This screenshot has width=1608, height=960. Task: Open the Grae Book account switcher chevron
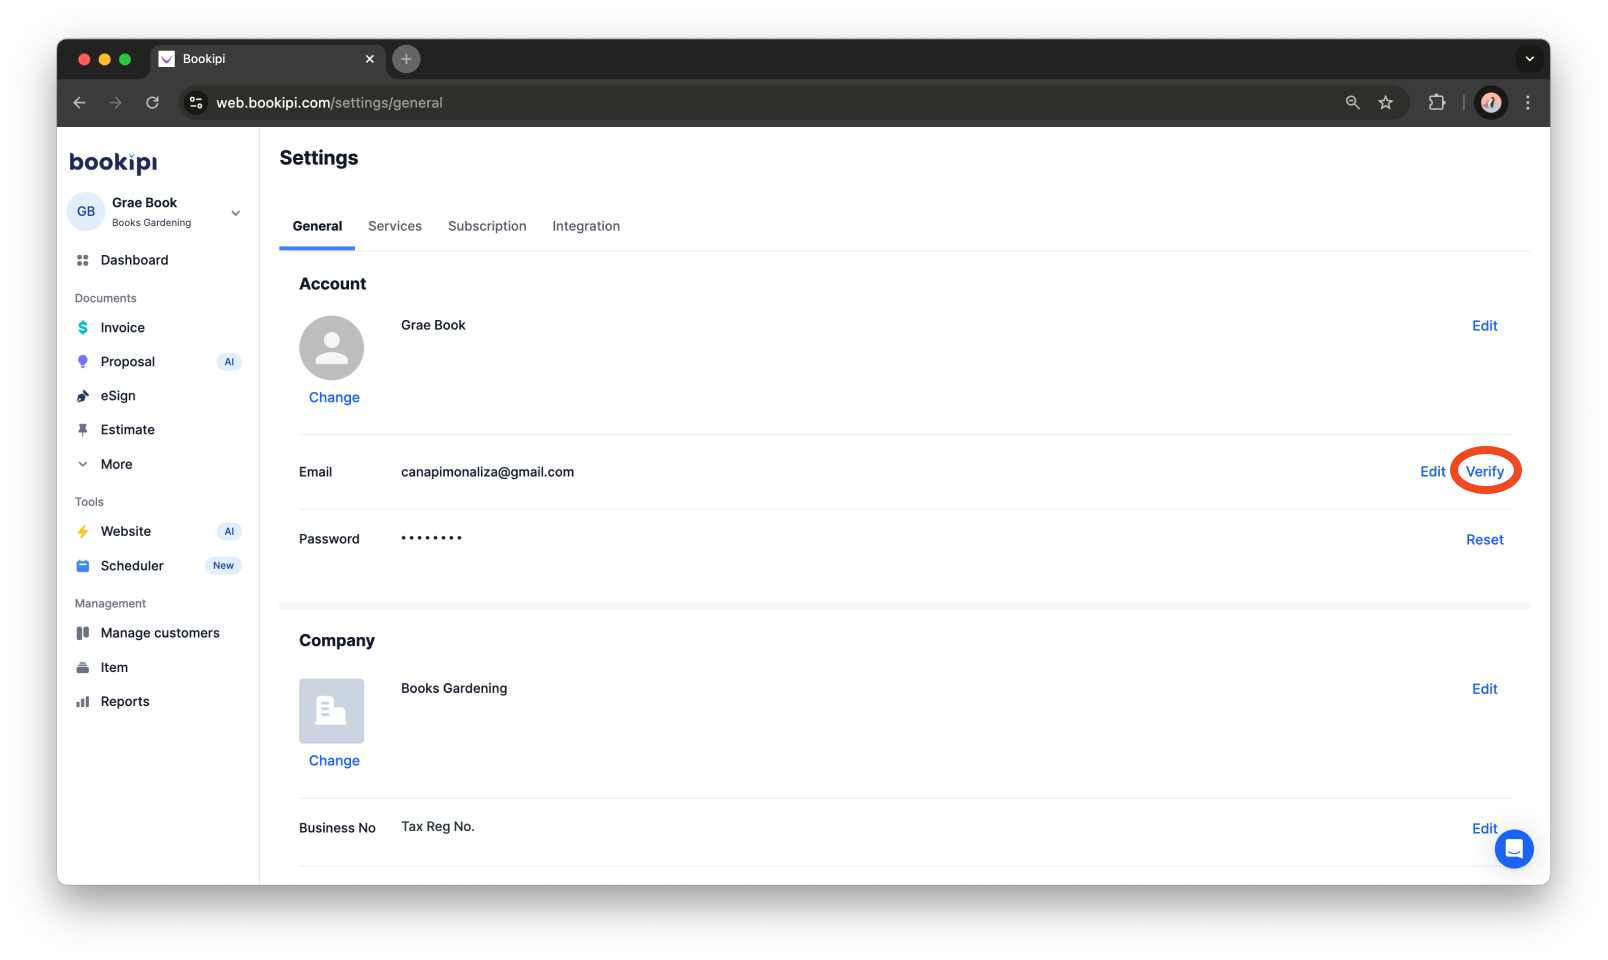235,212
